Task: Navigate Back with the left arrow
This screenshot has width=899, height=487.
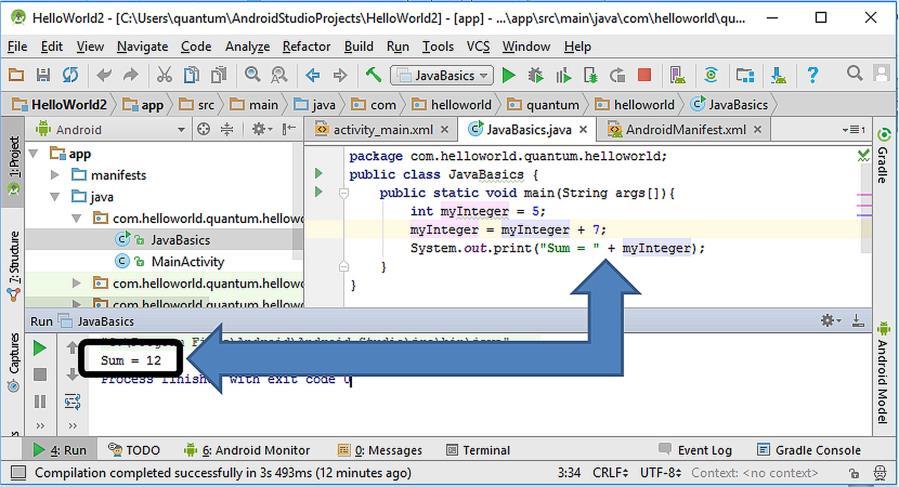Action: click(x=312, y=75)
